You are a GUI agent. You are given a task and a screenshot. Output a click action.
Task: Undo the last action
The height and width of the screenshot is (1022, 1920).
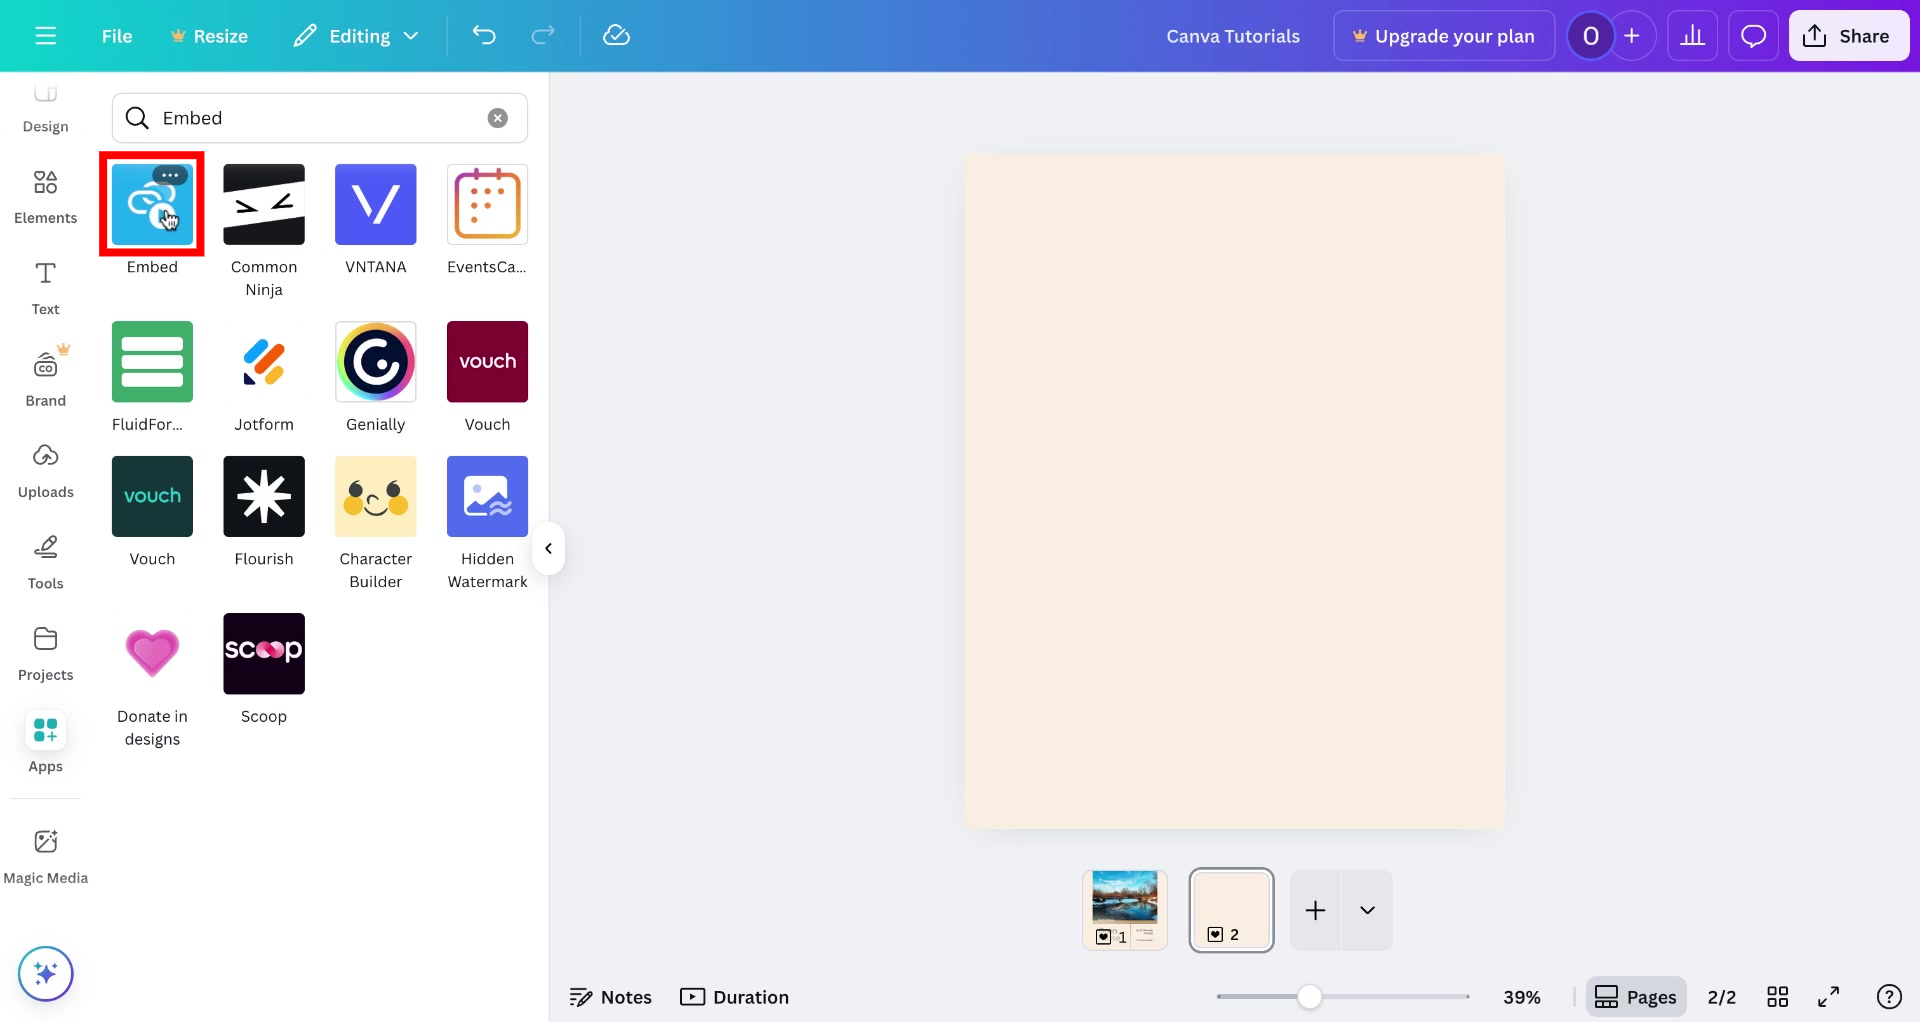tap(484, 35)
